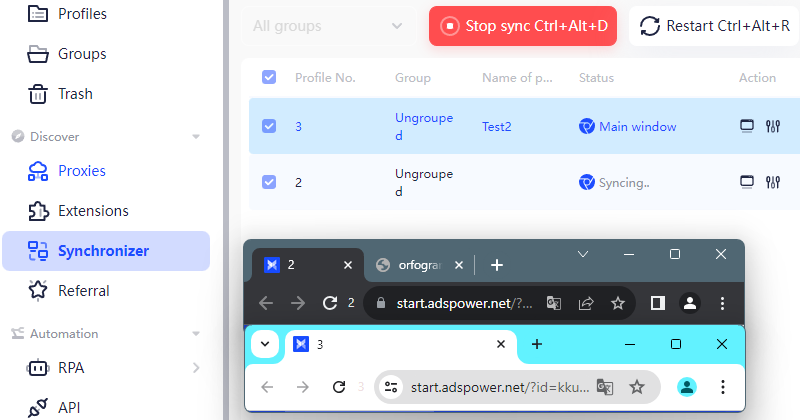Click the Test2 profile name
The image size is (800, 420).
coord(496,127)
